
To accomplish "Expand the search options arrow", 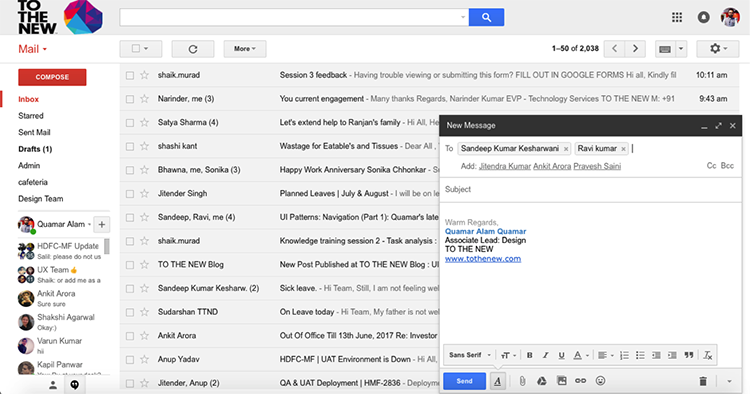I will (463, 17).
